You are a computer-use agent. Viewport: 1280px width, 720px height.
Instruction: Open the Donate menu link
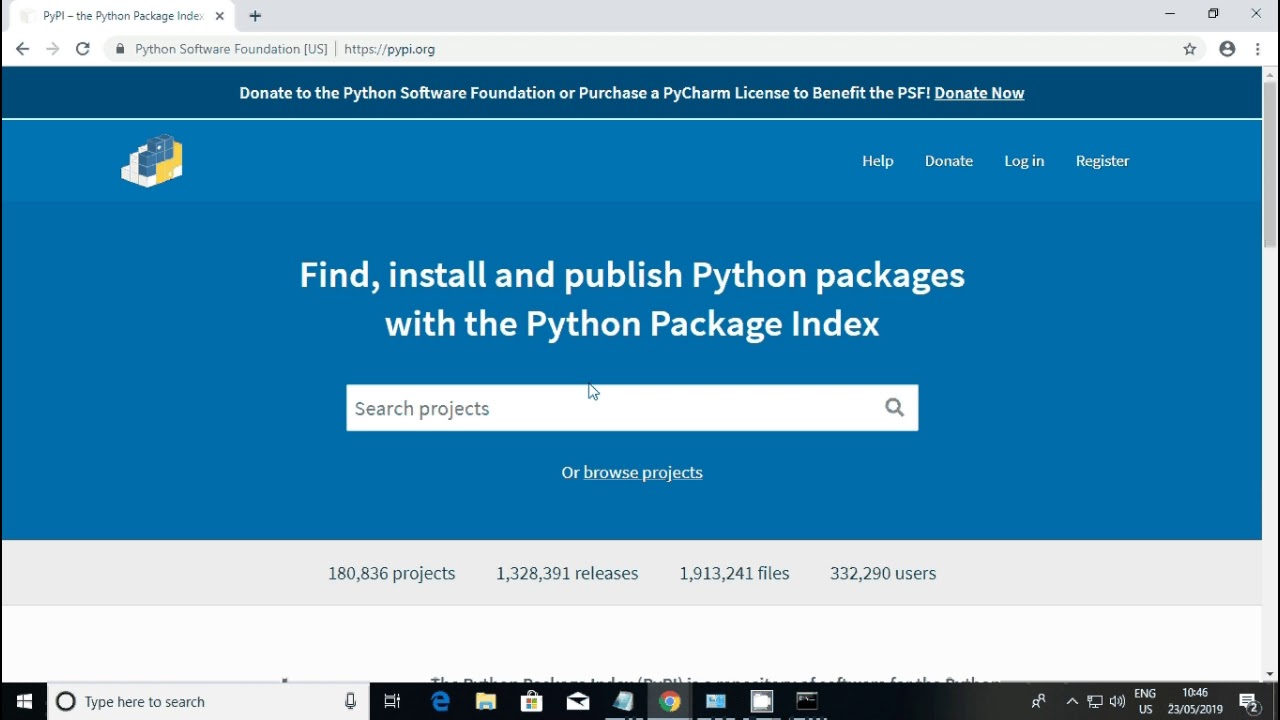(x=949, y=161)
